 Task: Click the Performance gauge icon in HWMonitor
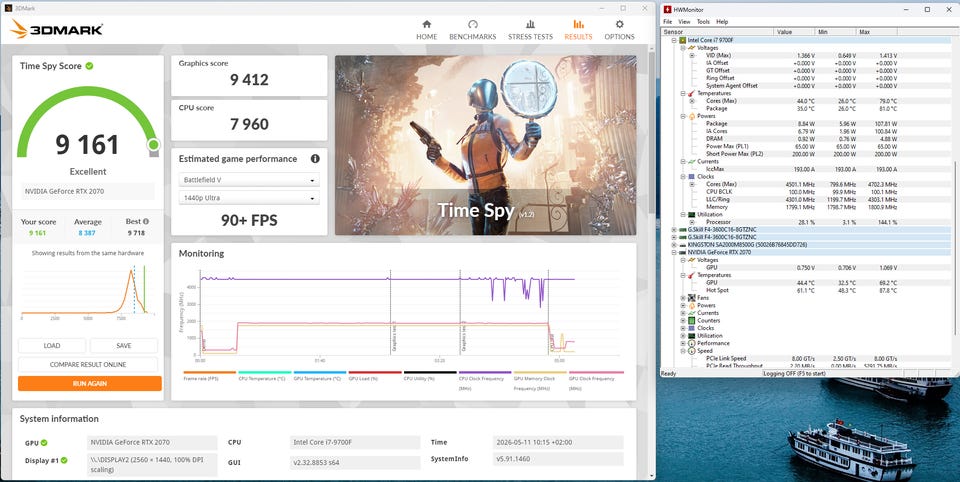(692, 344)
